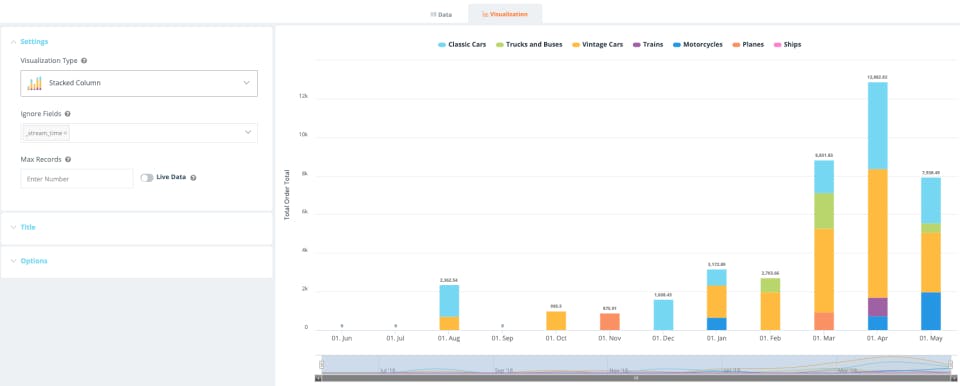Select the Trucks and Buses segment in February column
960x386 pixels.
[770, 285]
